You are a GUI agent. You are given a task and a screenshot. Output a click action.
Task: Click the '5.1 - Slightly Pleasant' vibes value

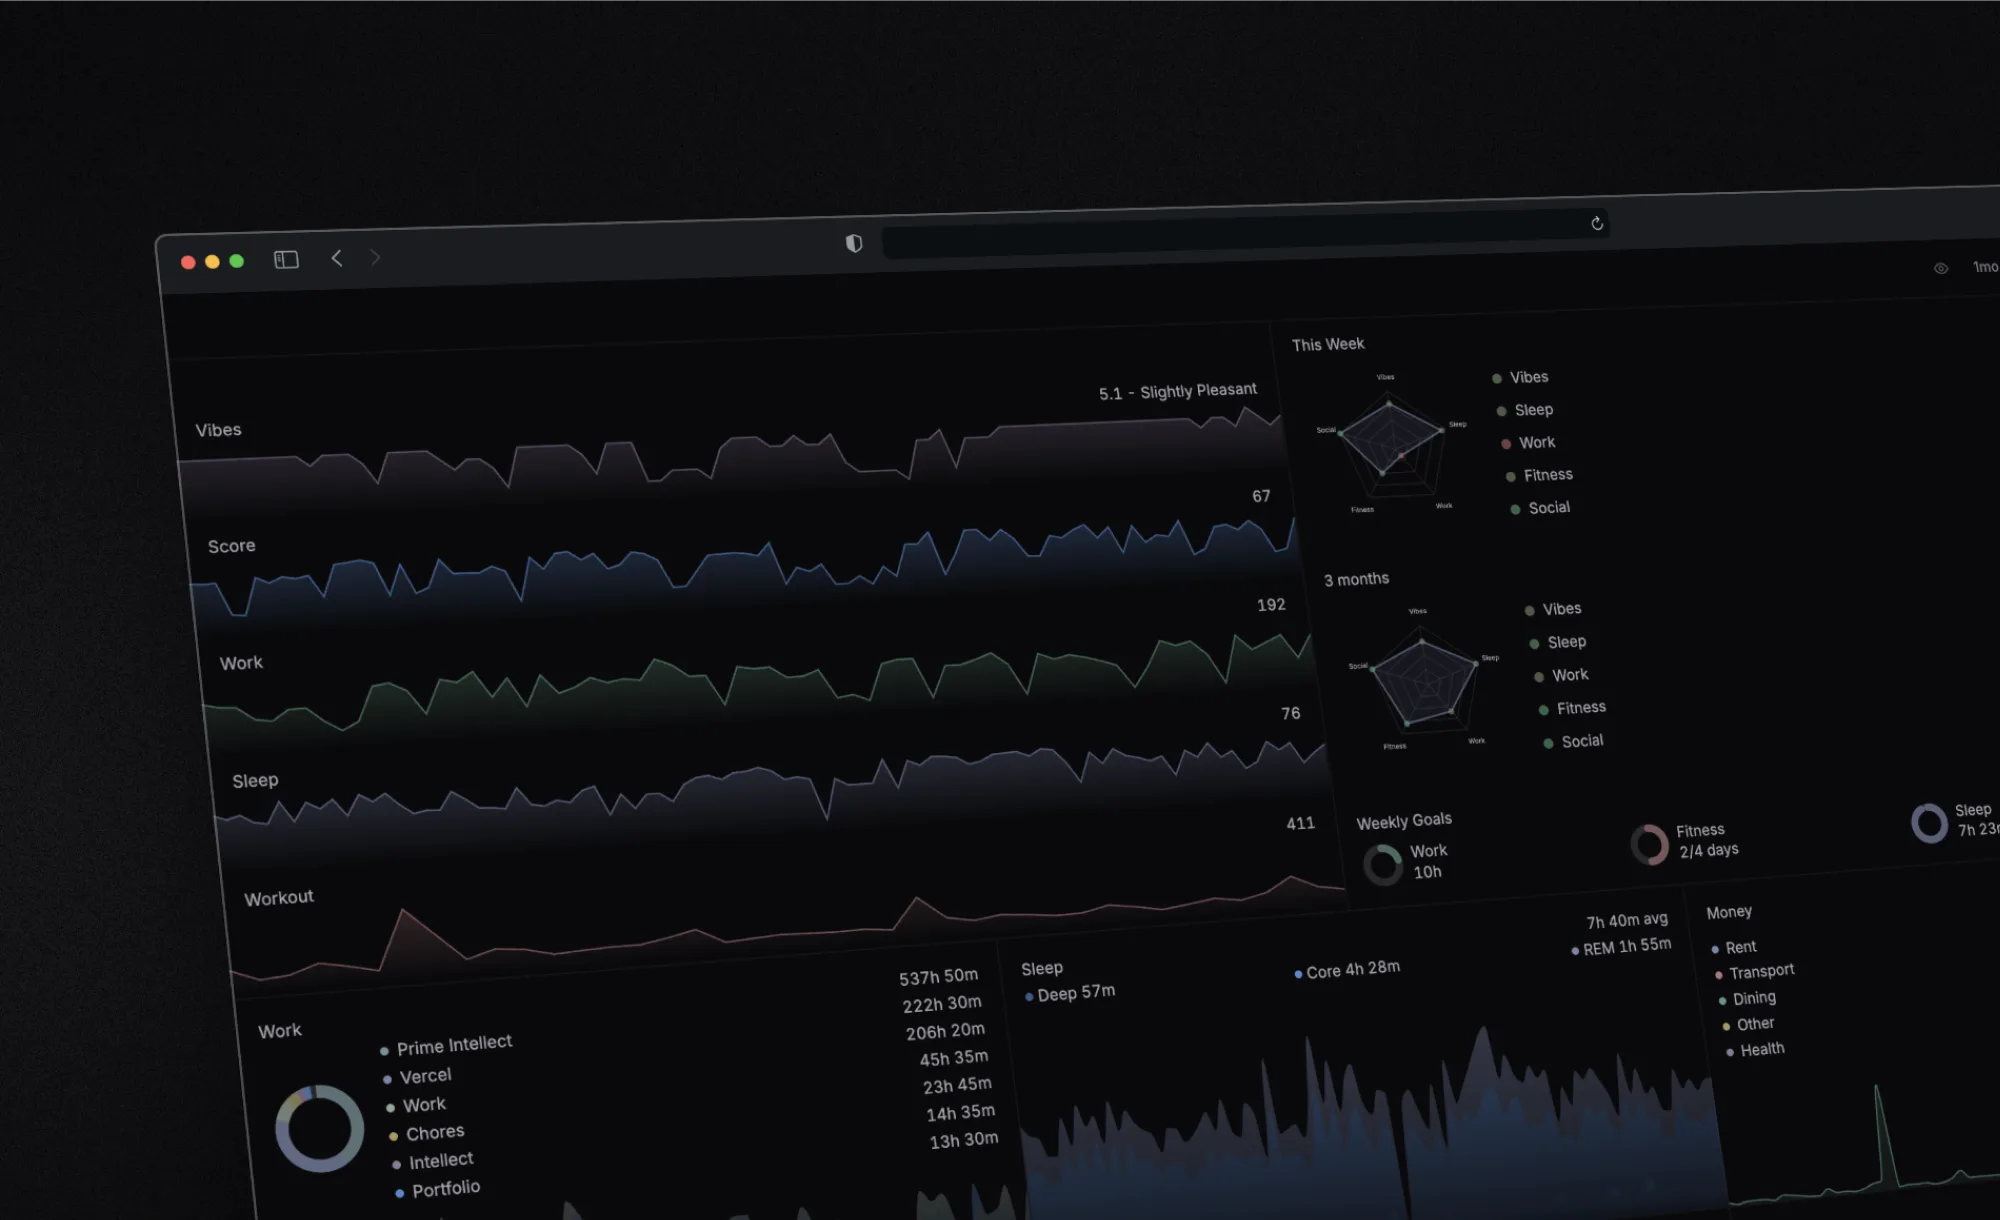tap(1178, 391)
